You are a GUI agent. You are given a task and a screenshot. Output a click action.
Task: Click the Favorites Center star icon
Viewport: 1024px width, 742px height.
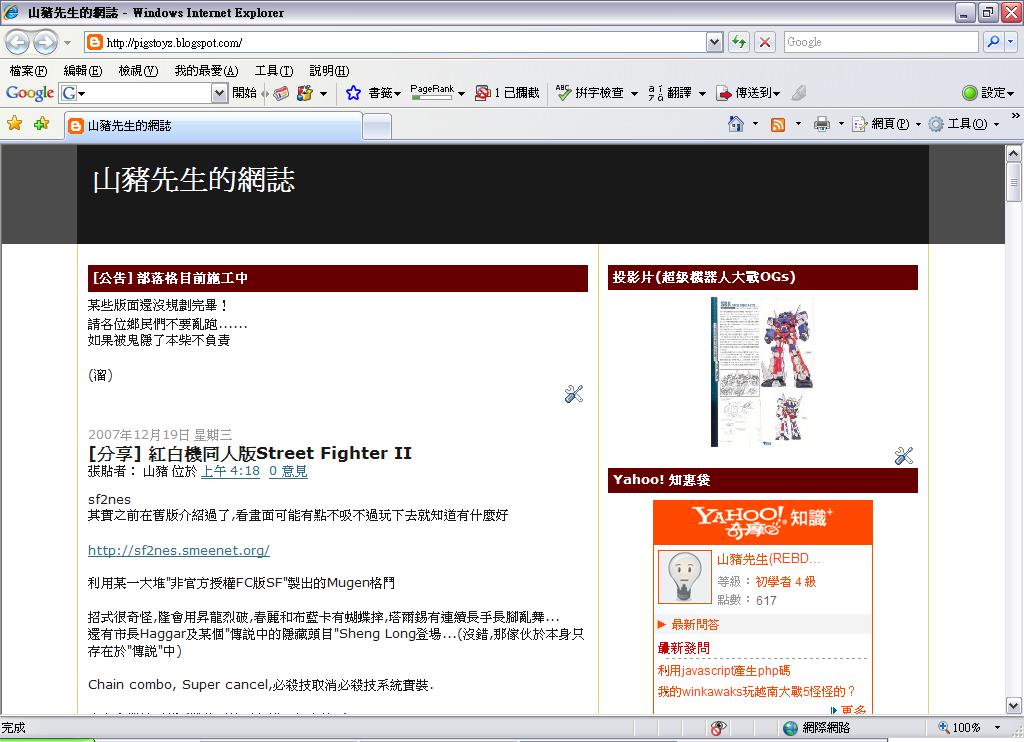(15, 124)
